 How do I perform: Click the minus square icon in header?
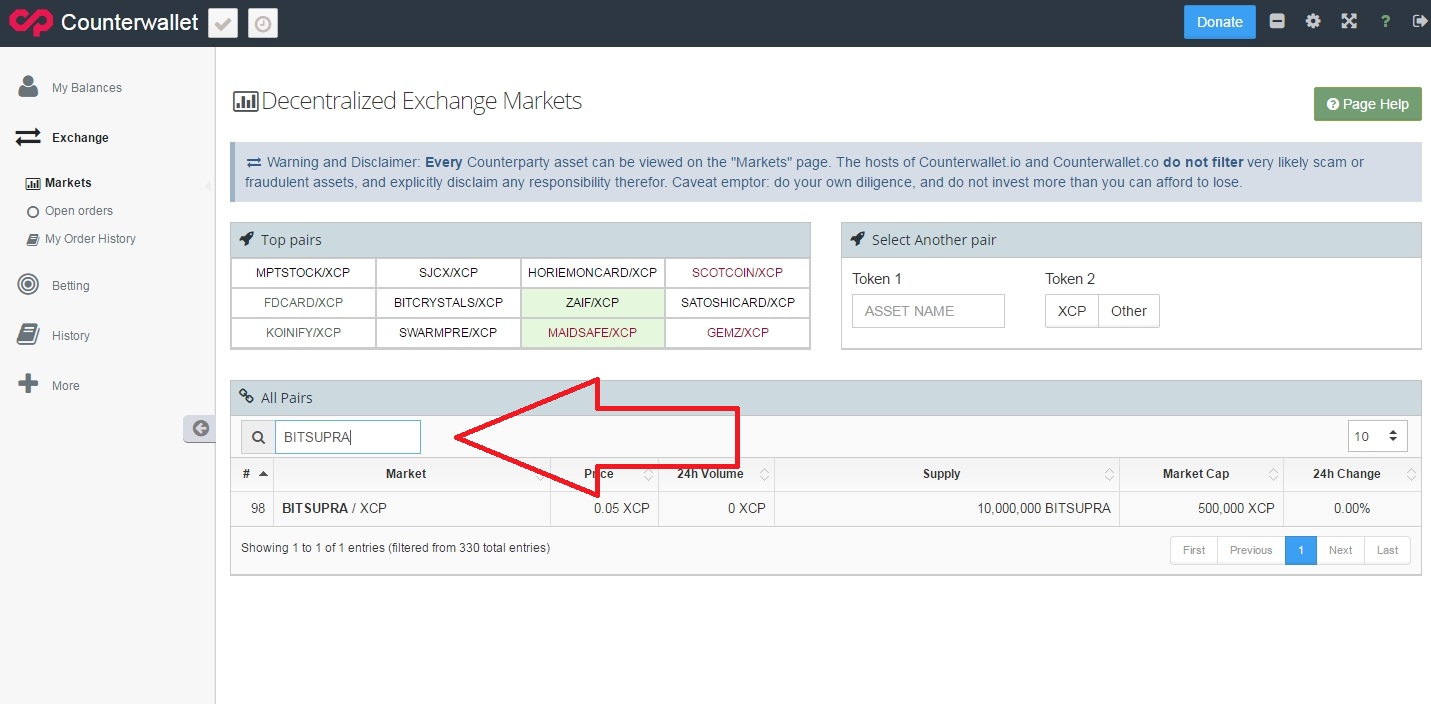(1277, 21)
